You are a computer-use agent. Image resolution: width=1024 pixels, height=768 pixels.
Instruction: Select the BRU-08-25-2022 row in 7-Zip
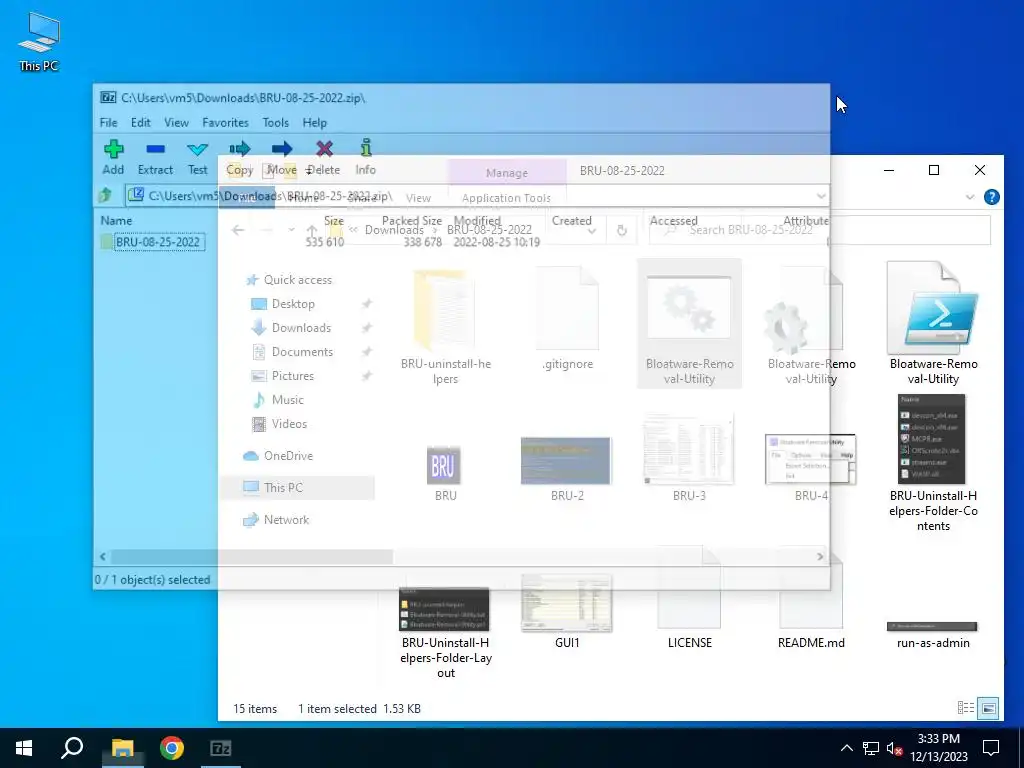coord(157,242)
